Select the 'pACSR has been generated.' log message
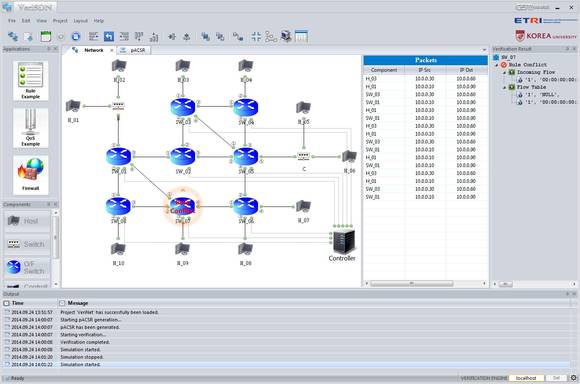580x384 pixels. click(x=90, y=327)
